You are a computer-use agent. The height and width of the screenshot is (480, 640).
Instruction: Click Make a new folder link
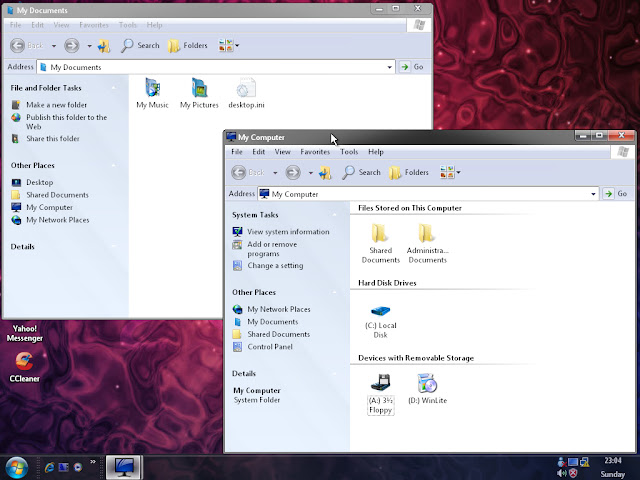(56, 105)
